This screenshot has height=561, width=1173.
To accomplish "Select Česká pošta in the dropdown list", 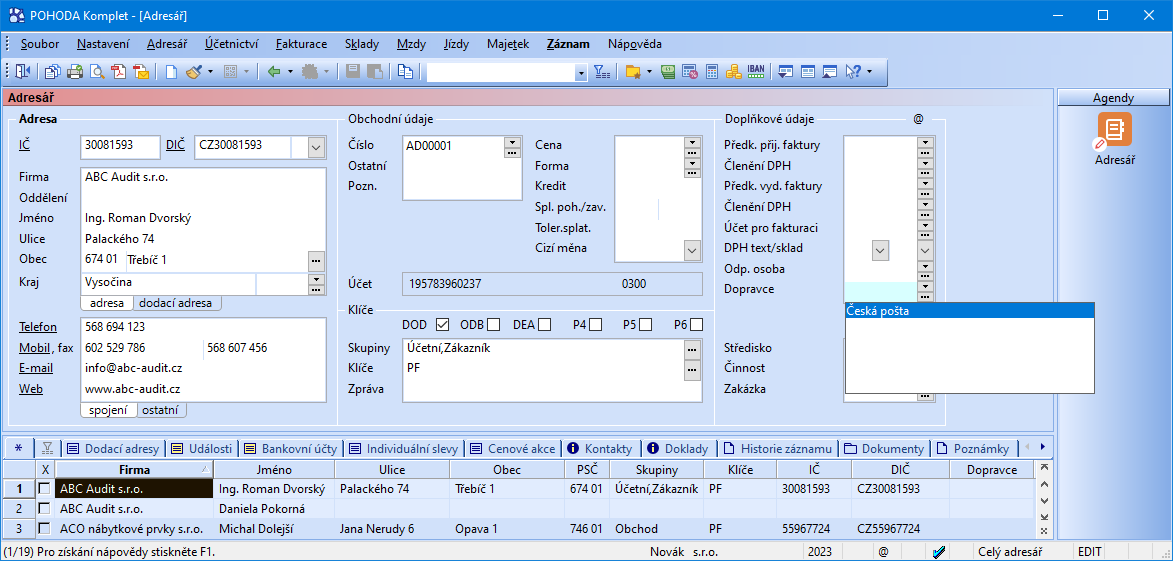I will pyautogui.click(x=969, y=311).
